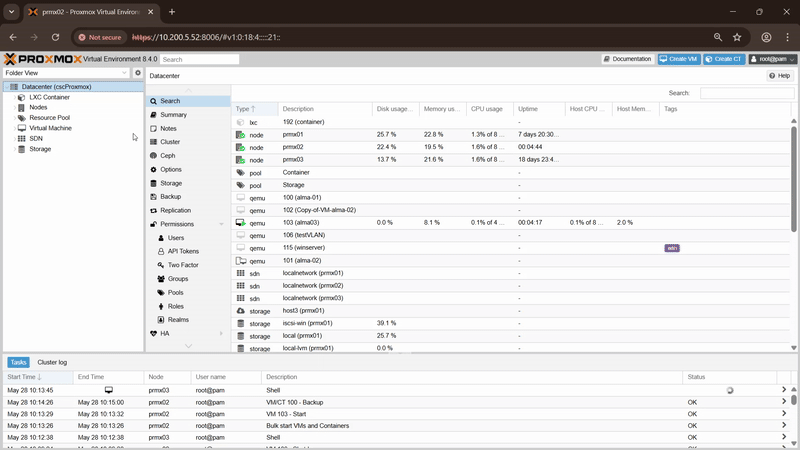
Task: Expand the Virtual Machine tree node
Action: [14, 128]
